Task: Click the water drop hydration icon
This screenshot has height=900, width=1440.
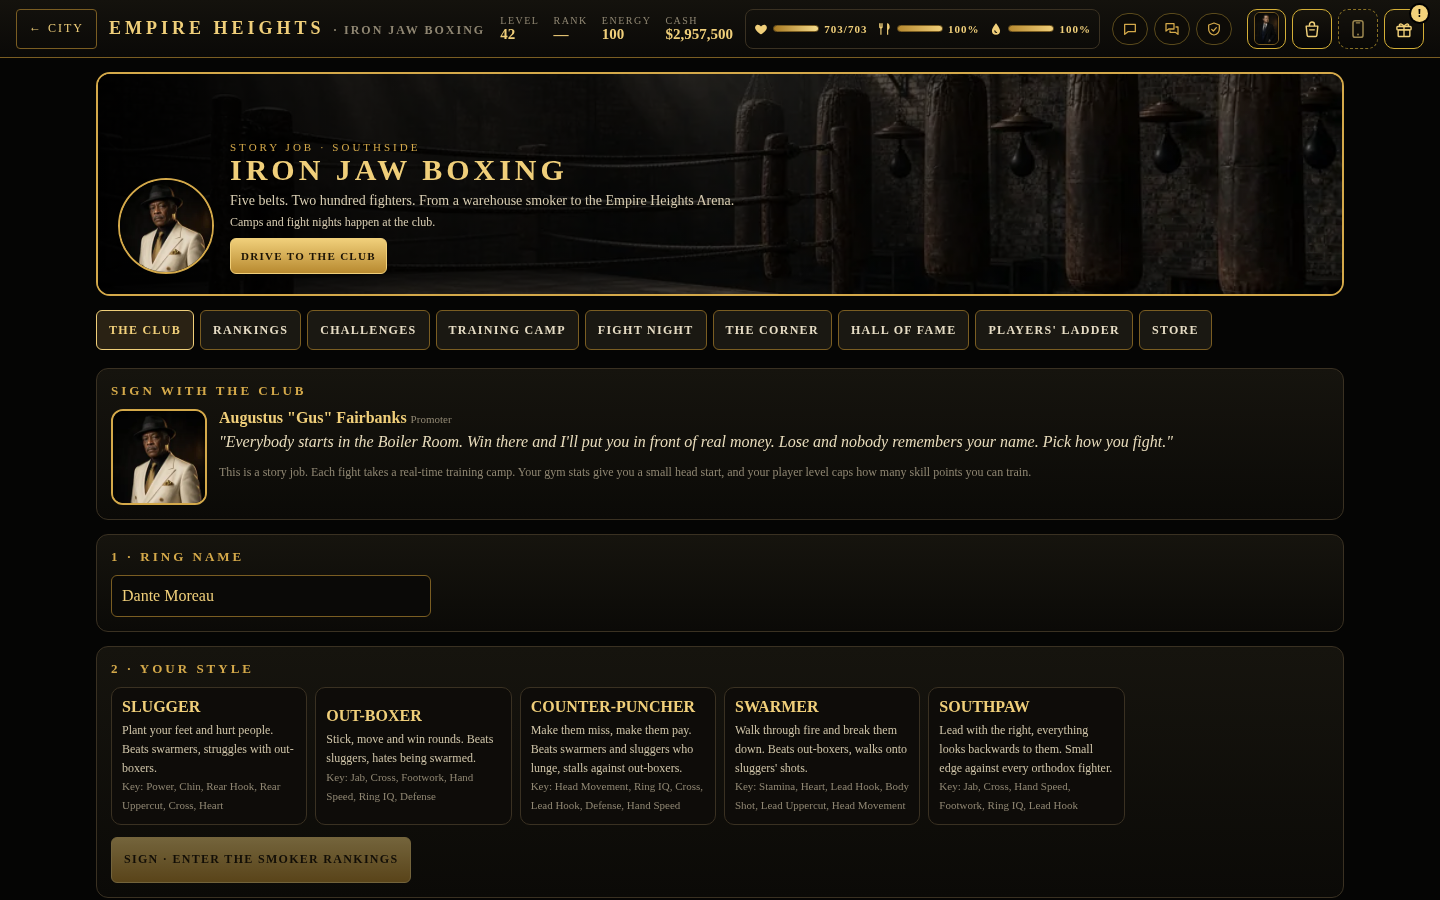Action: click(996, 29)
